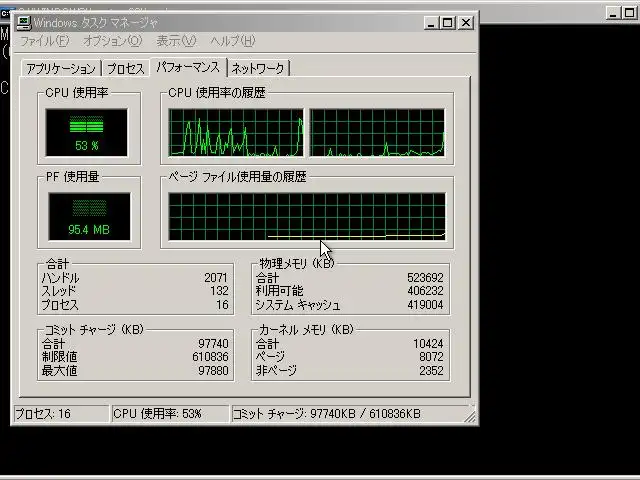Switch to the アプリケーション tab
Viewport: 640px width, 480px height.
(61, 68)
